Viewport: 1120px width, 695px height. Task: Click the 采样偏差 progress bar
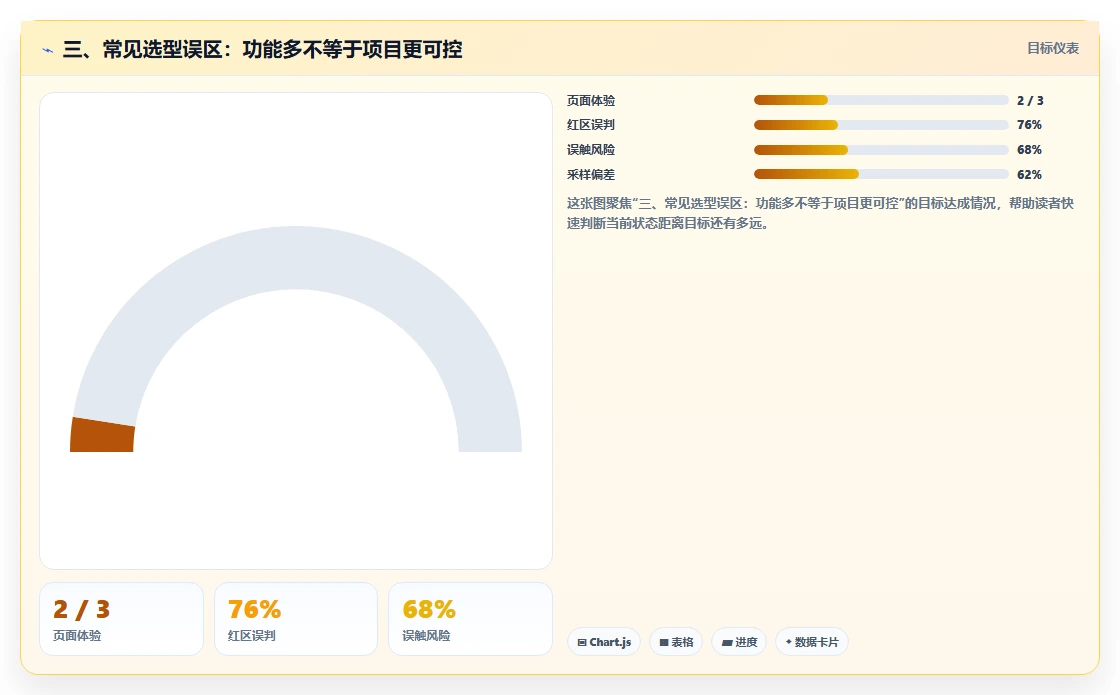click(x=881, y=174)
